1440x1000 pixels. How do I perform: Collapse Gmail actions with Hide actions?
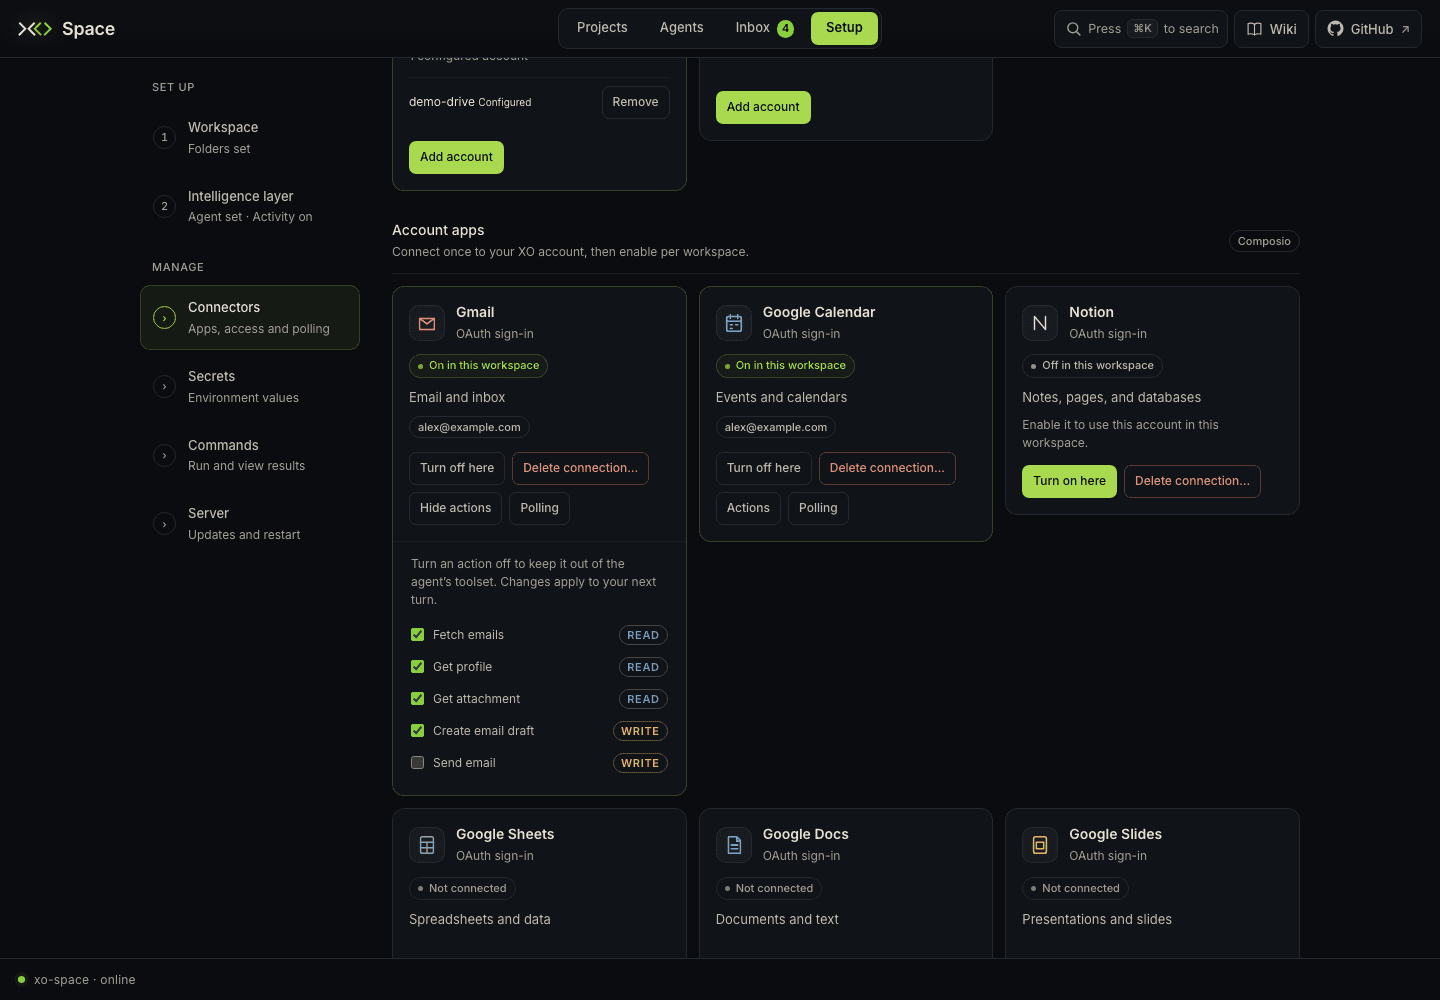pos(456,508)
